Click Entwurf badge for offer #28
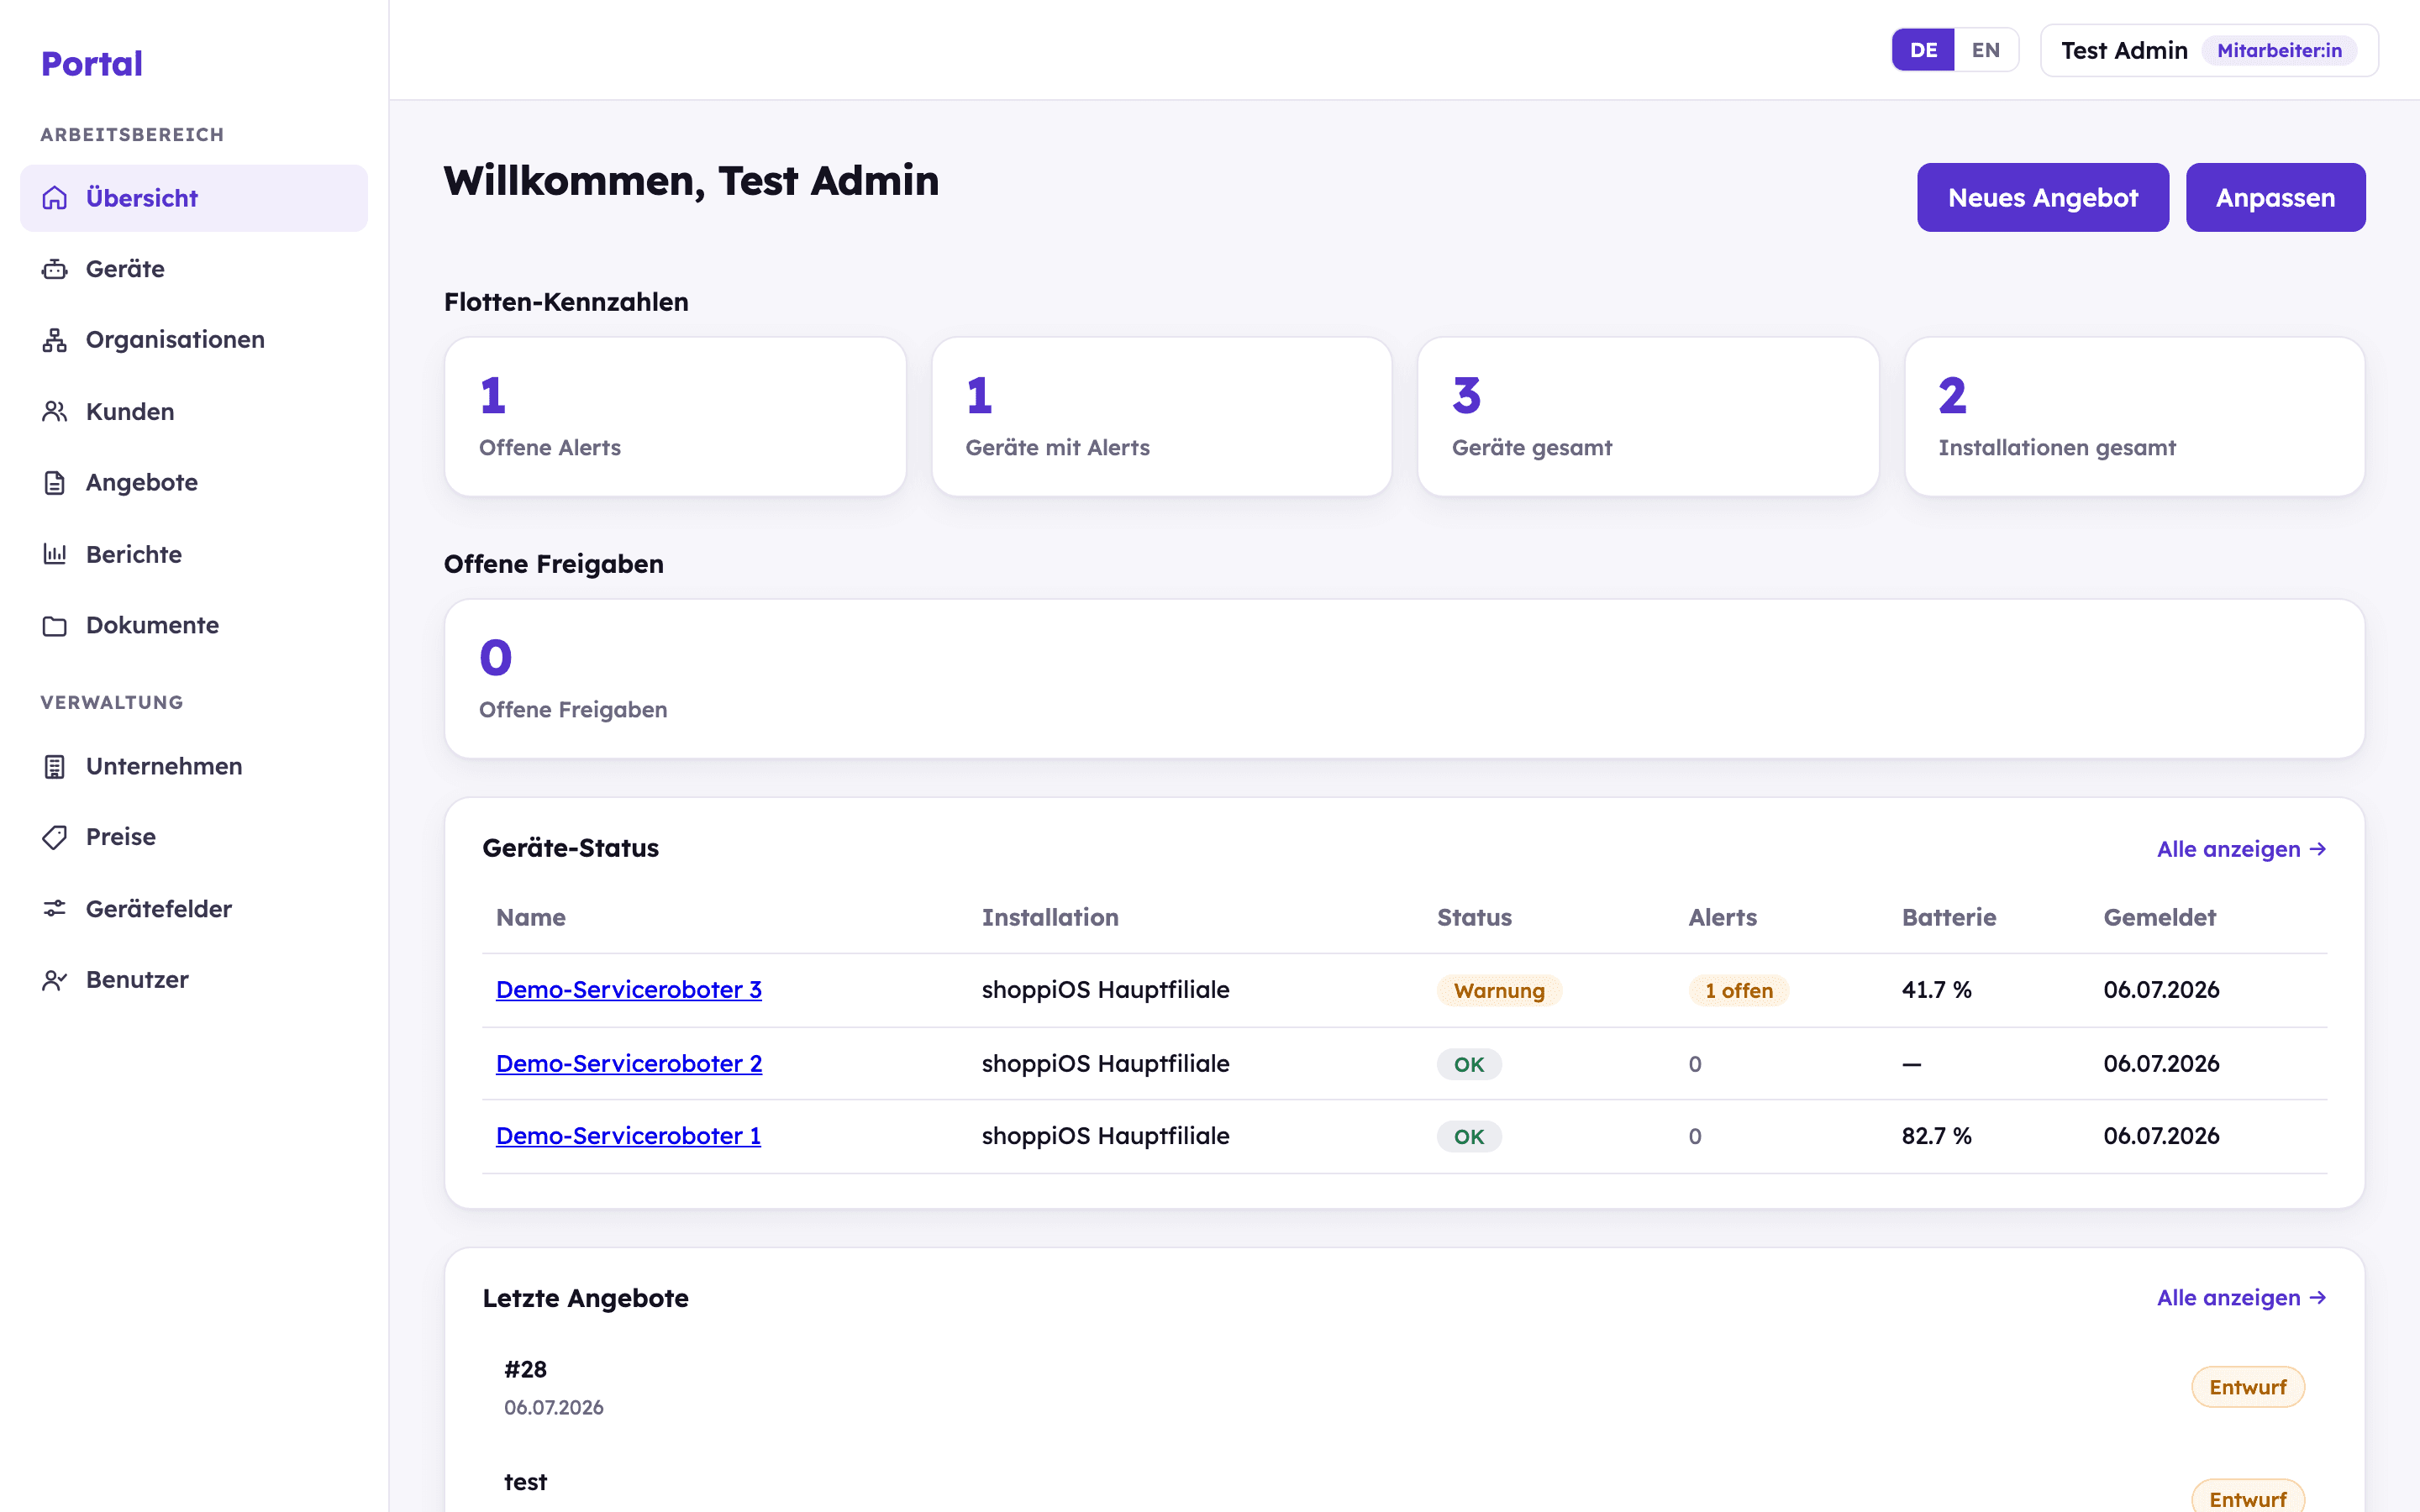This screenshot has width=2420, height=1512. (x=2247, y=1387)
